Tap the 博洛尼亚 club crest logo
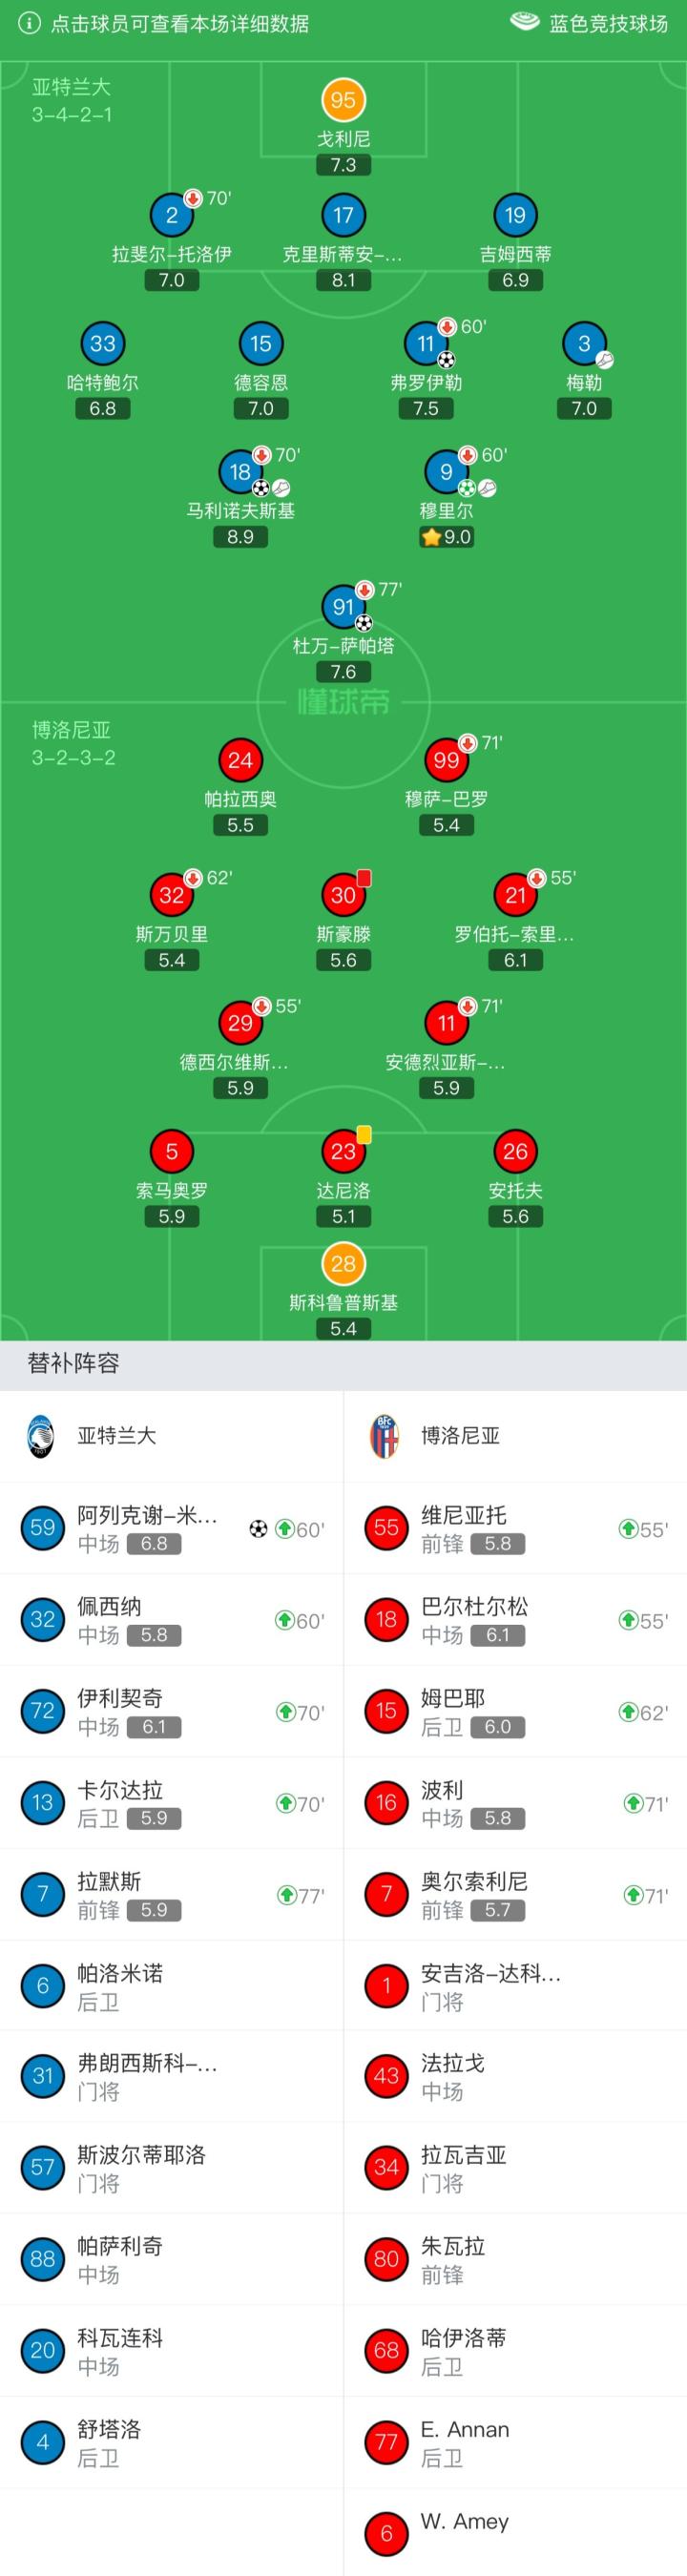687x2576 pixels. [x=384, y=1436]
